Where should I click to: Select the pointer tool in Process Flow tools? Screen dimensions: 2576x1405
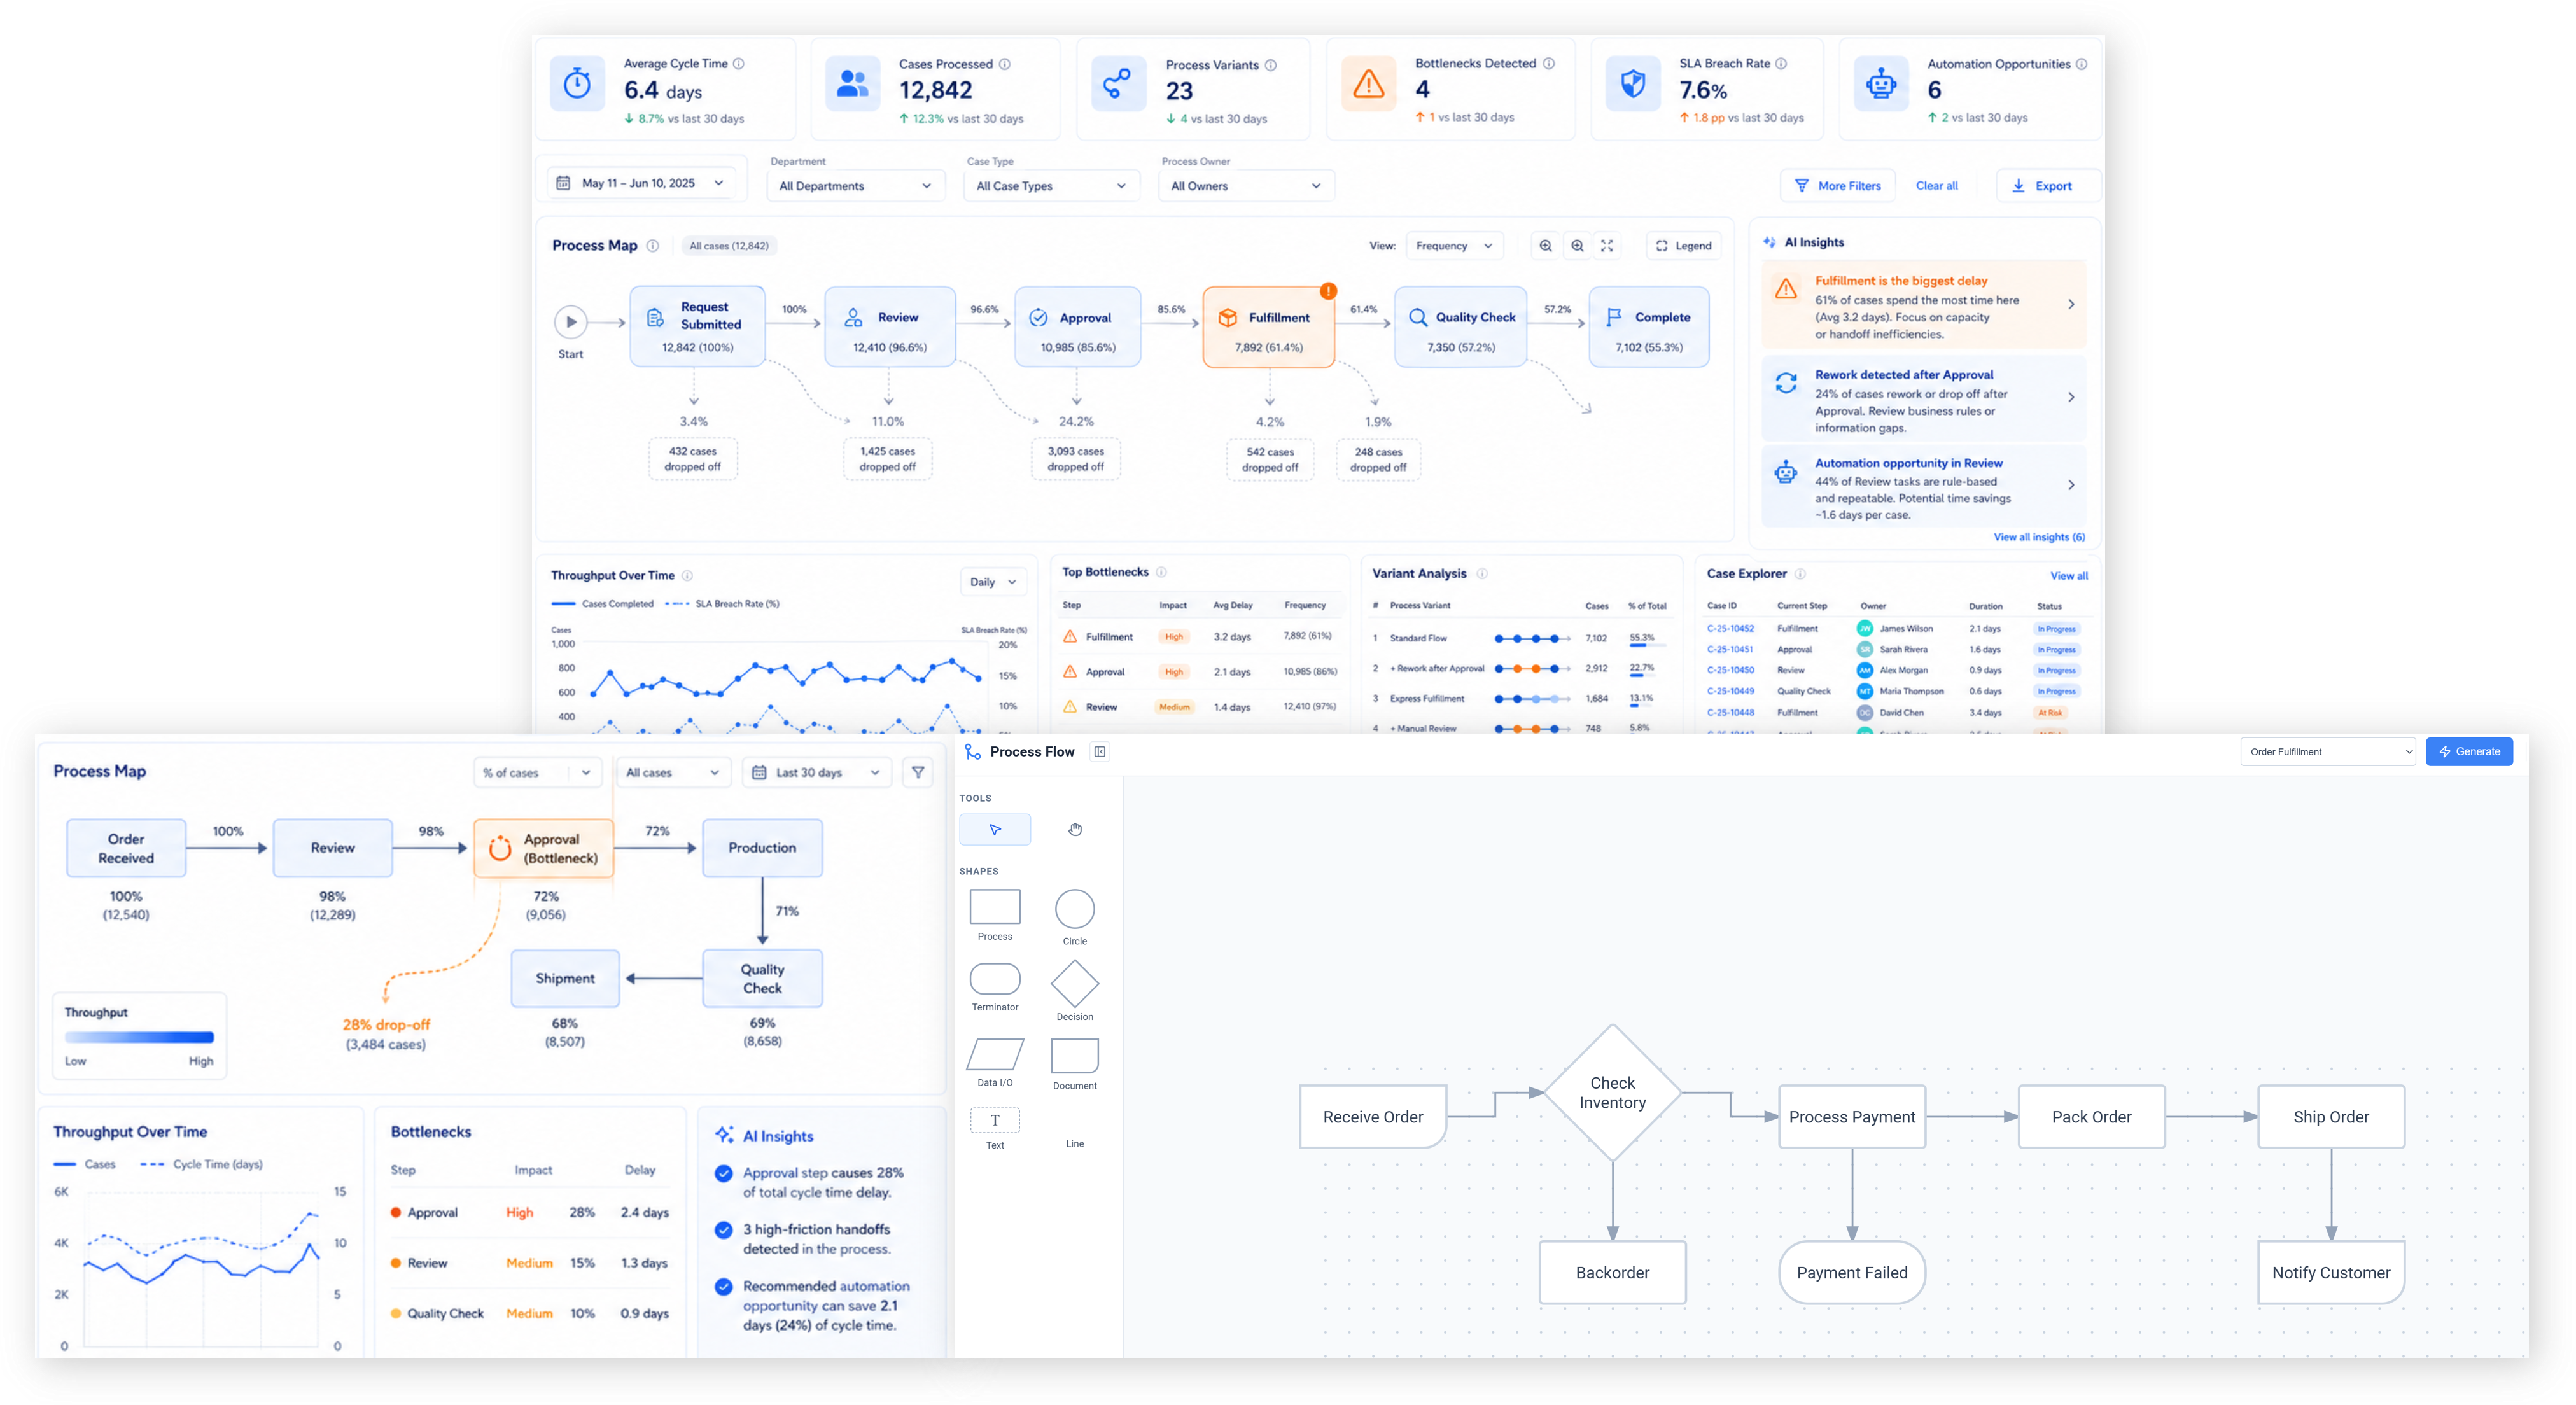[x=995, y=830]
